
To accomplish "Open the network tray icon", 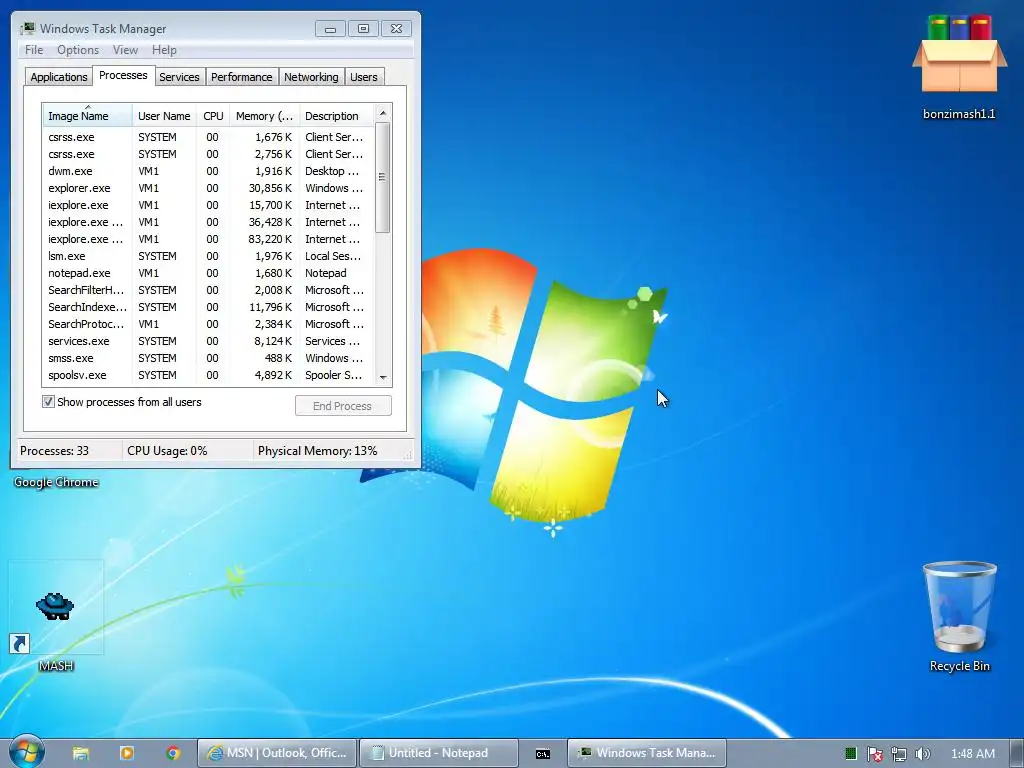I will click(x=899, y=754).
